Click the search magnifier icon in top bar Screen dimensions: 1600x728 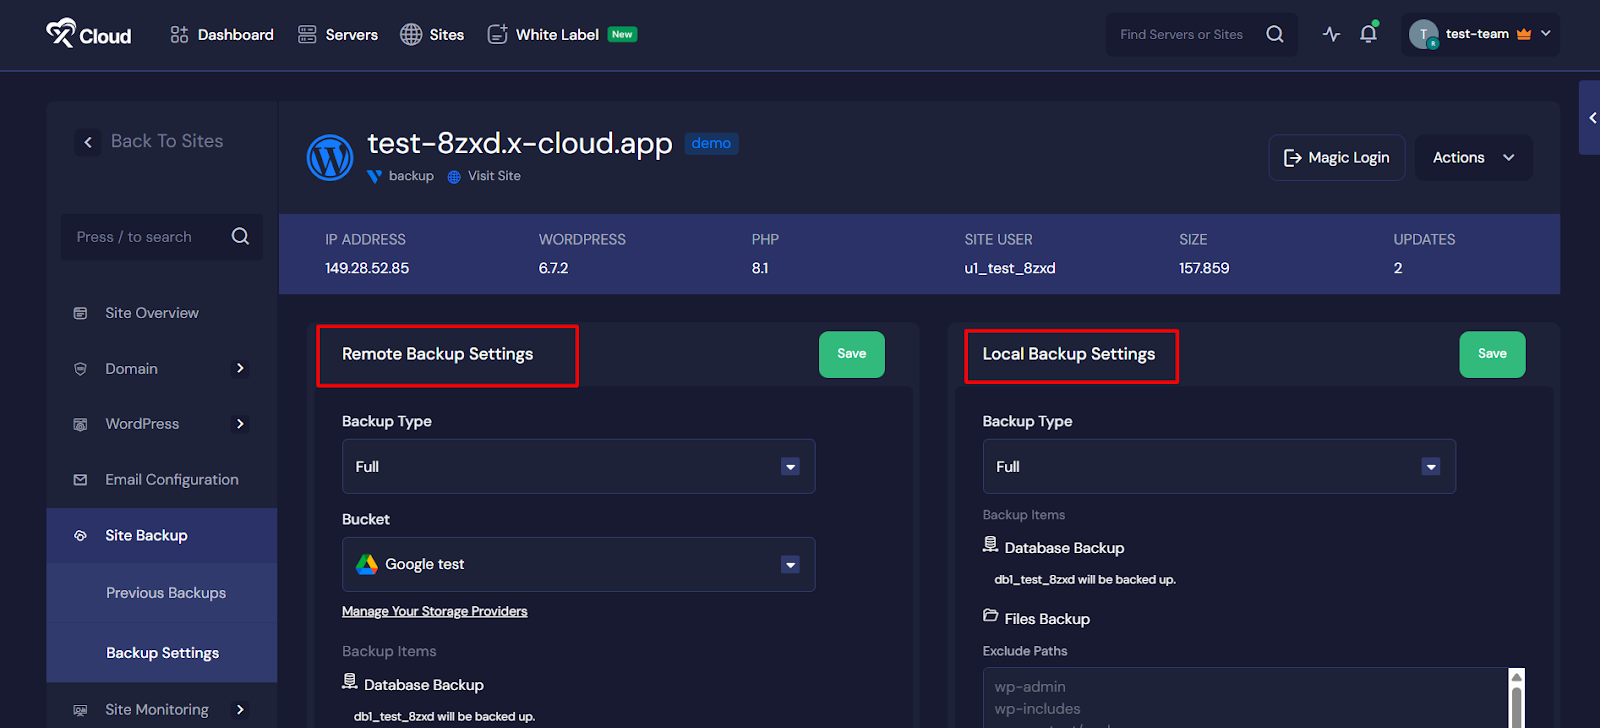pos(1274,34)
